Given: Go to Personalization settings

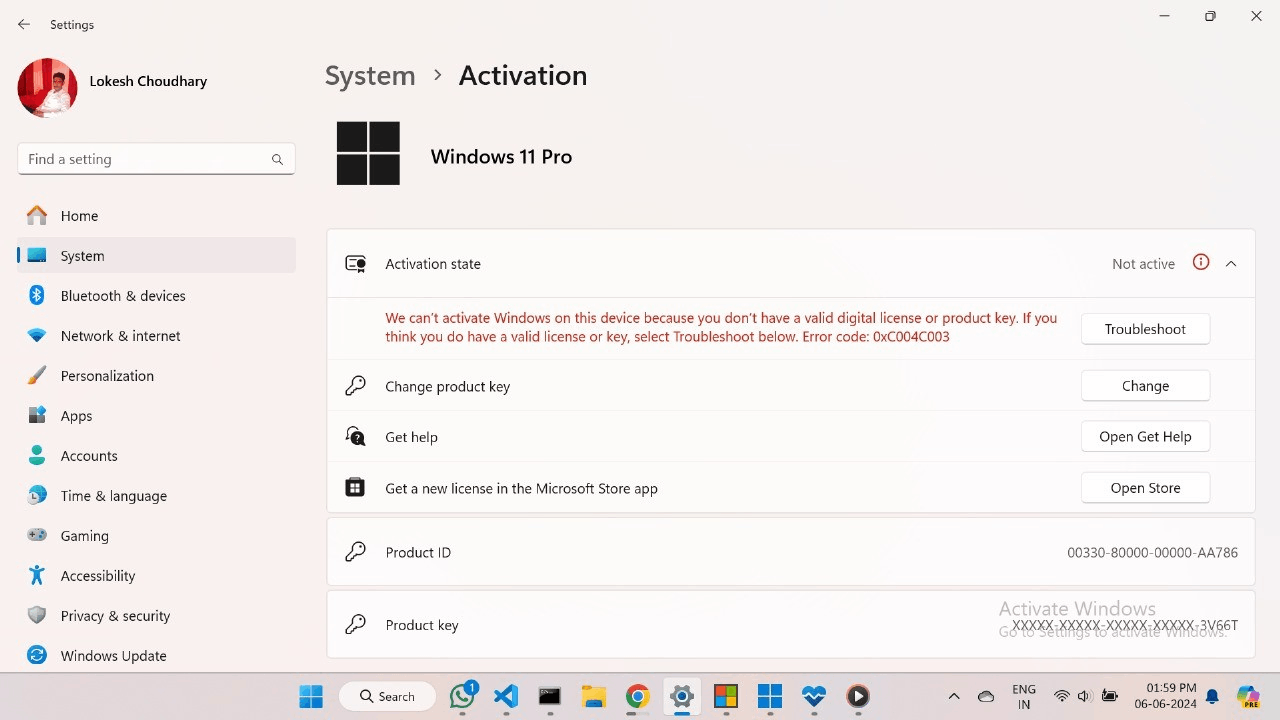Looking at the screenshot, I should click(x=156, y=376).
